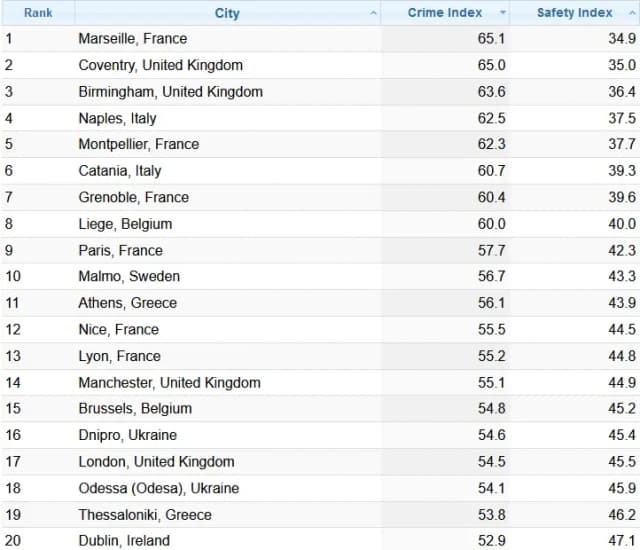This screenshot has width=640, height=550.
Task: Click London's crime index value 54.5
Action: click(491, 462)
